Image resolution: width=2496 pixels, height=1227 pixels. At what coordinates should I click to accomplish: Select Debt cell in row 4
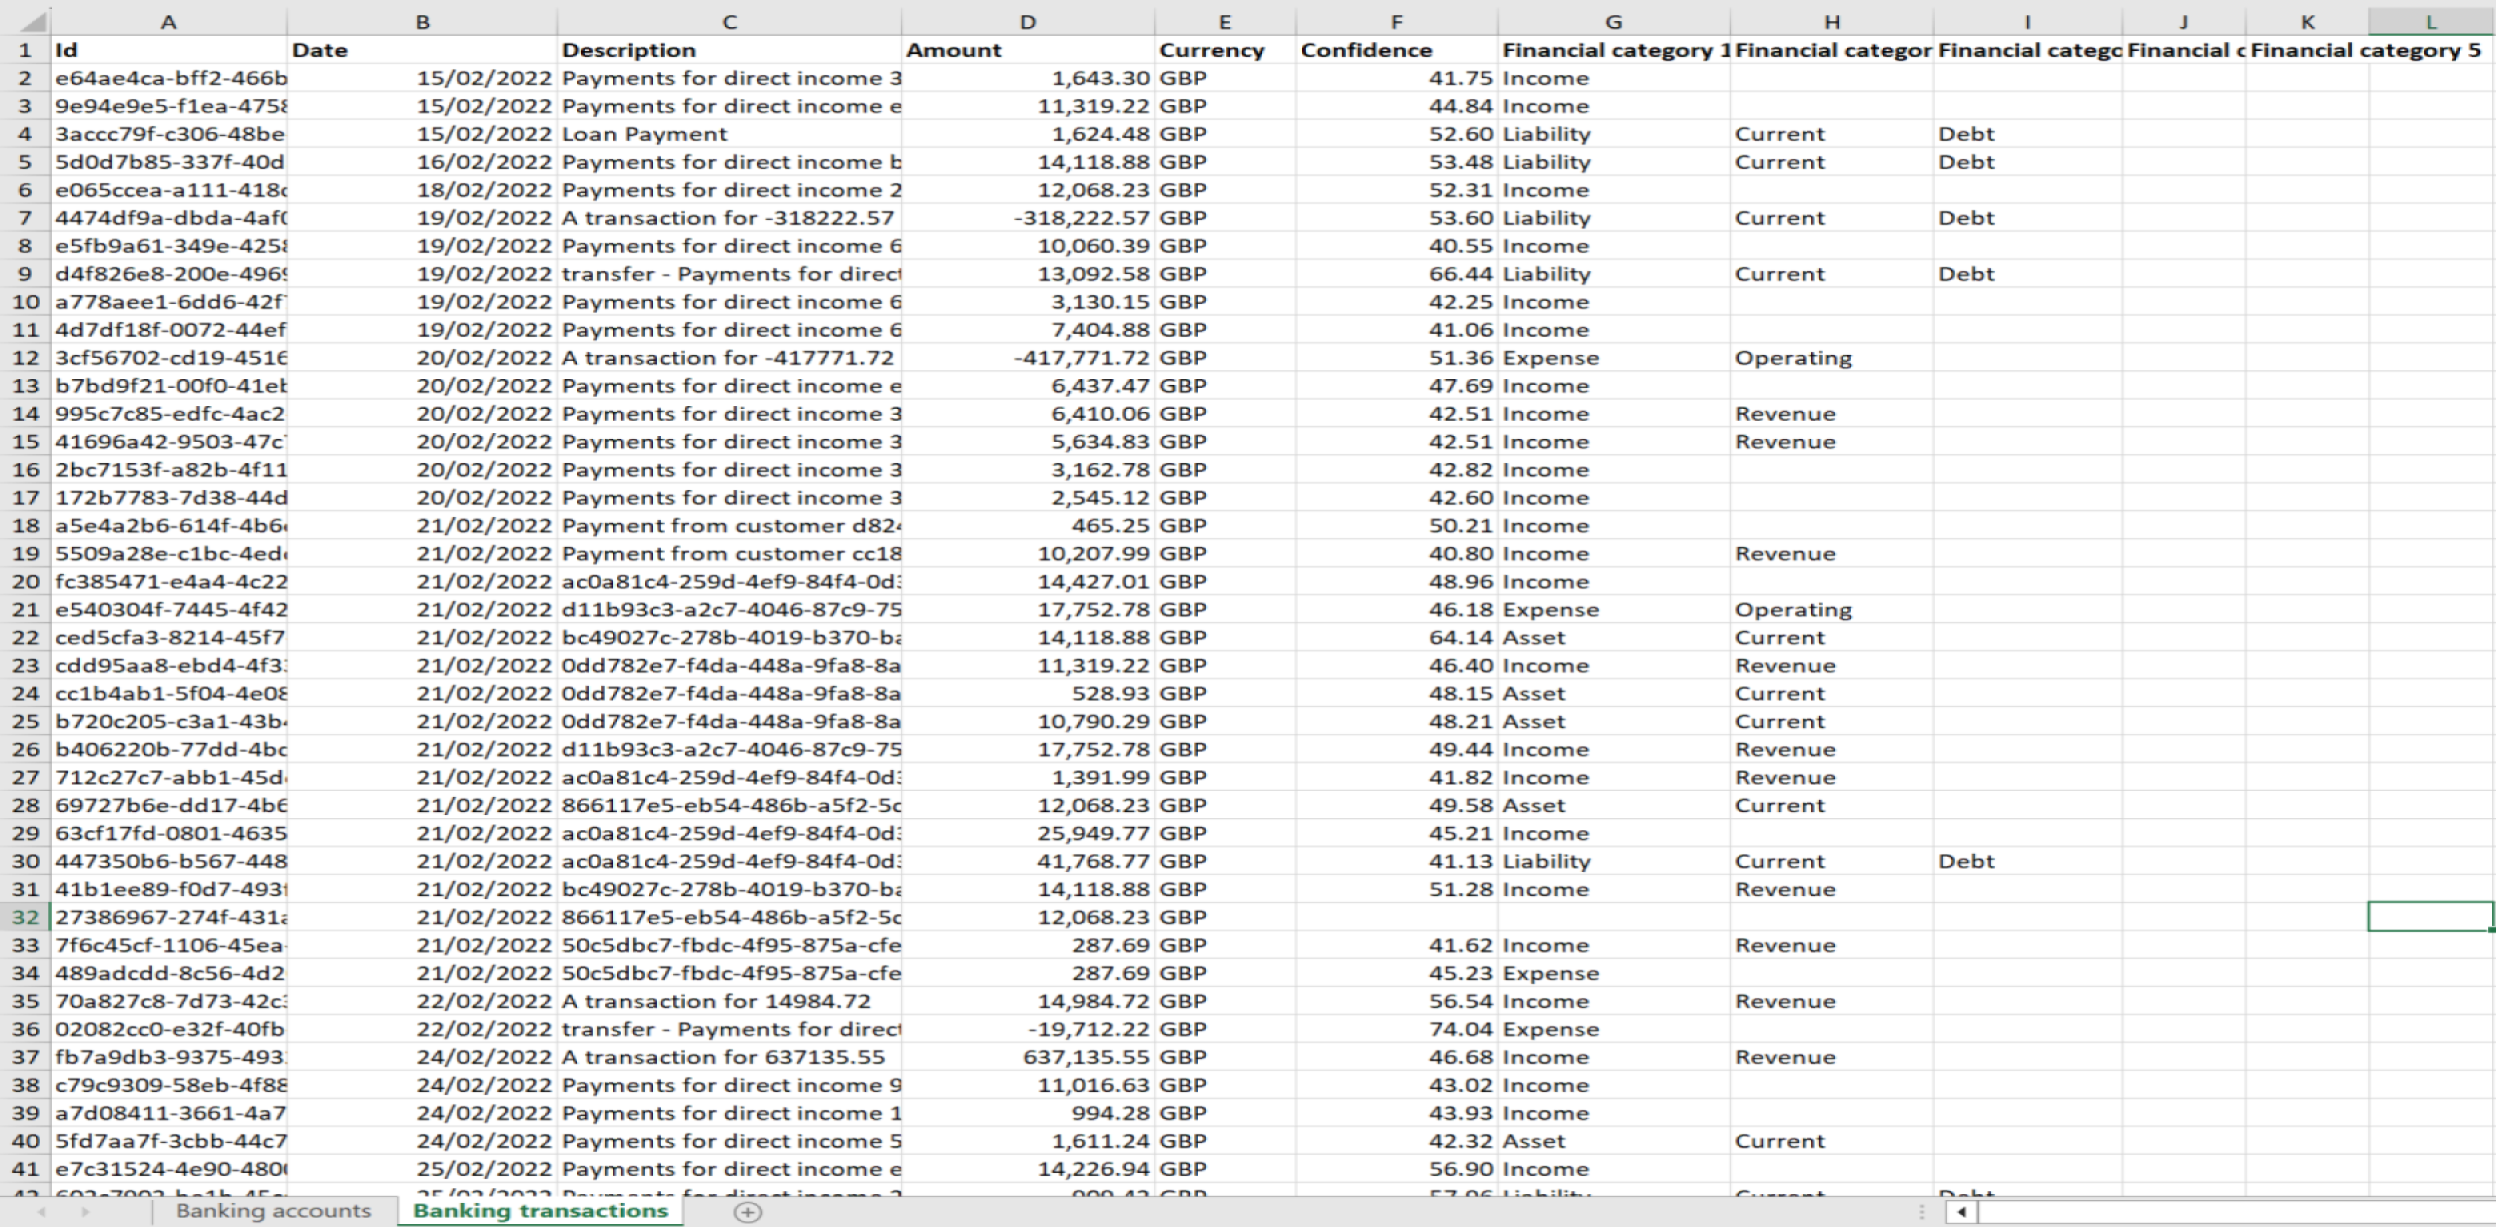pos(2027,134)
